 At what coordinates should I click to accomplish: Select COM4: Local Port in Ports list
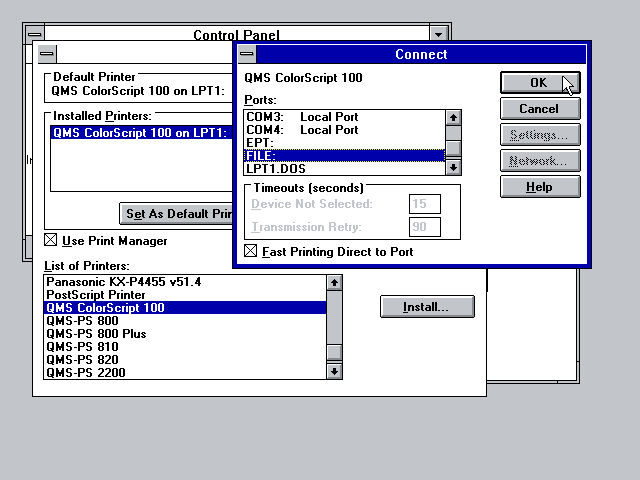pos(344,130)
